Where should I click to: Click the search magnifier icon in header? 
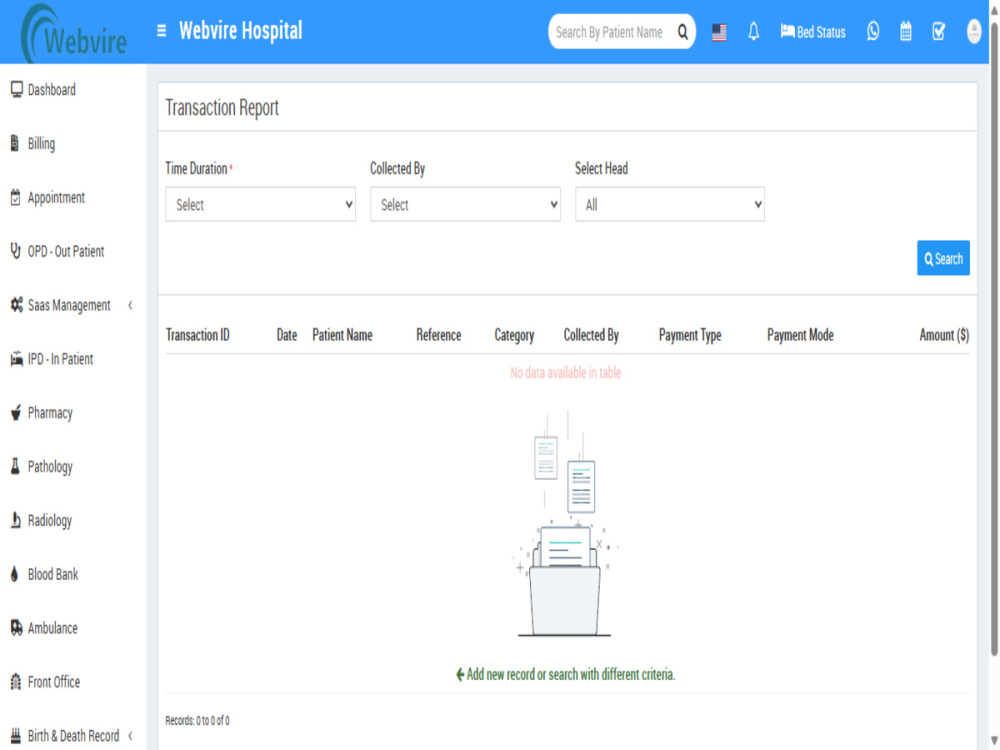pos(682,32)
